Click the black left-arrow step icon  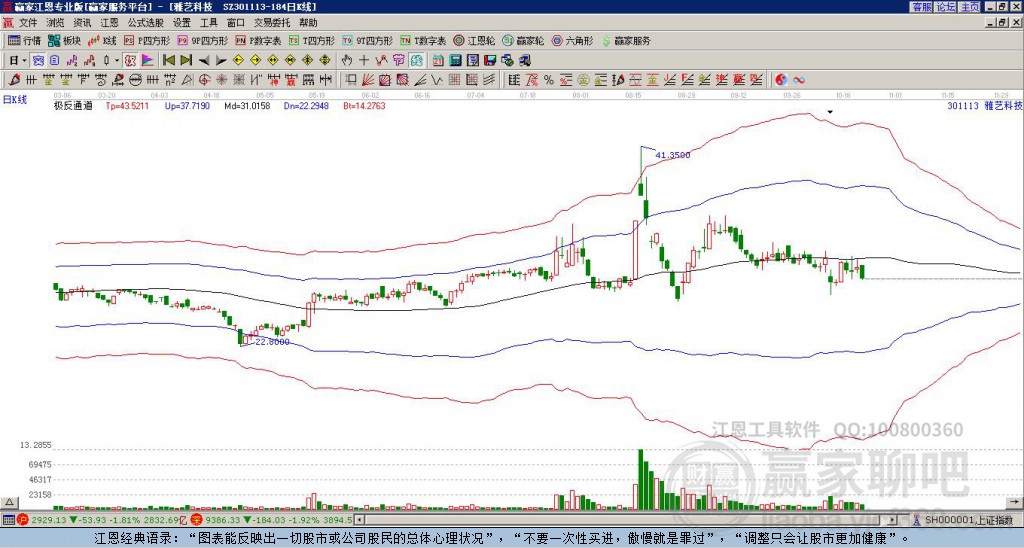point(204,60)
